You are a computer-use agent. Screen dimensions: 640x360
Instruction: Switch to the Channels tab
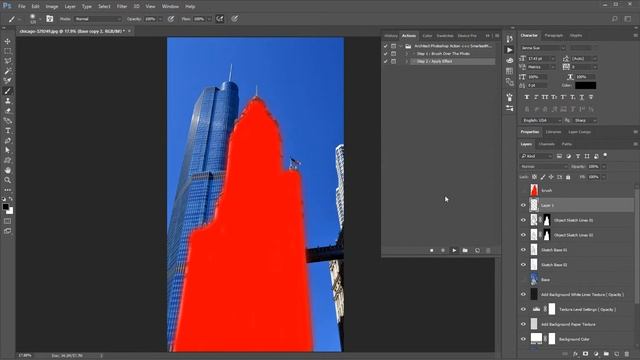pos(547,144)
